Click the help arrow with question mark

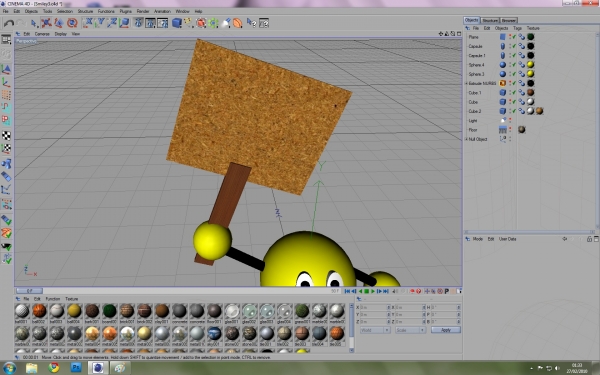(x=251, y=23)
